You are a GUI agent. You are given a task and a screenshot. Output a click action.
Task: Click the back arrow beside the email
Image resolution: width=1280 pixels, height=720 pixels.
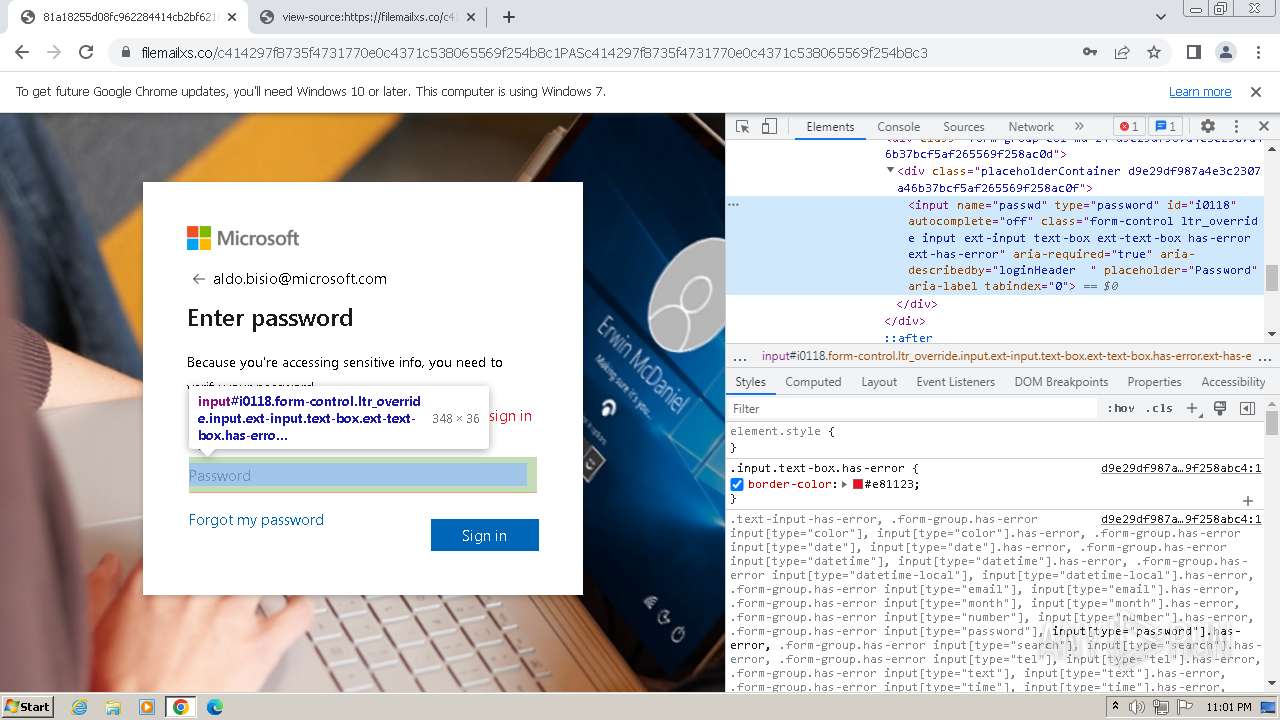198,279
